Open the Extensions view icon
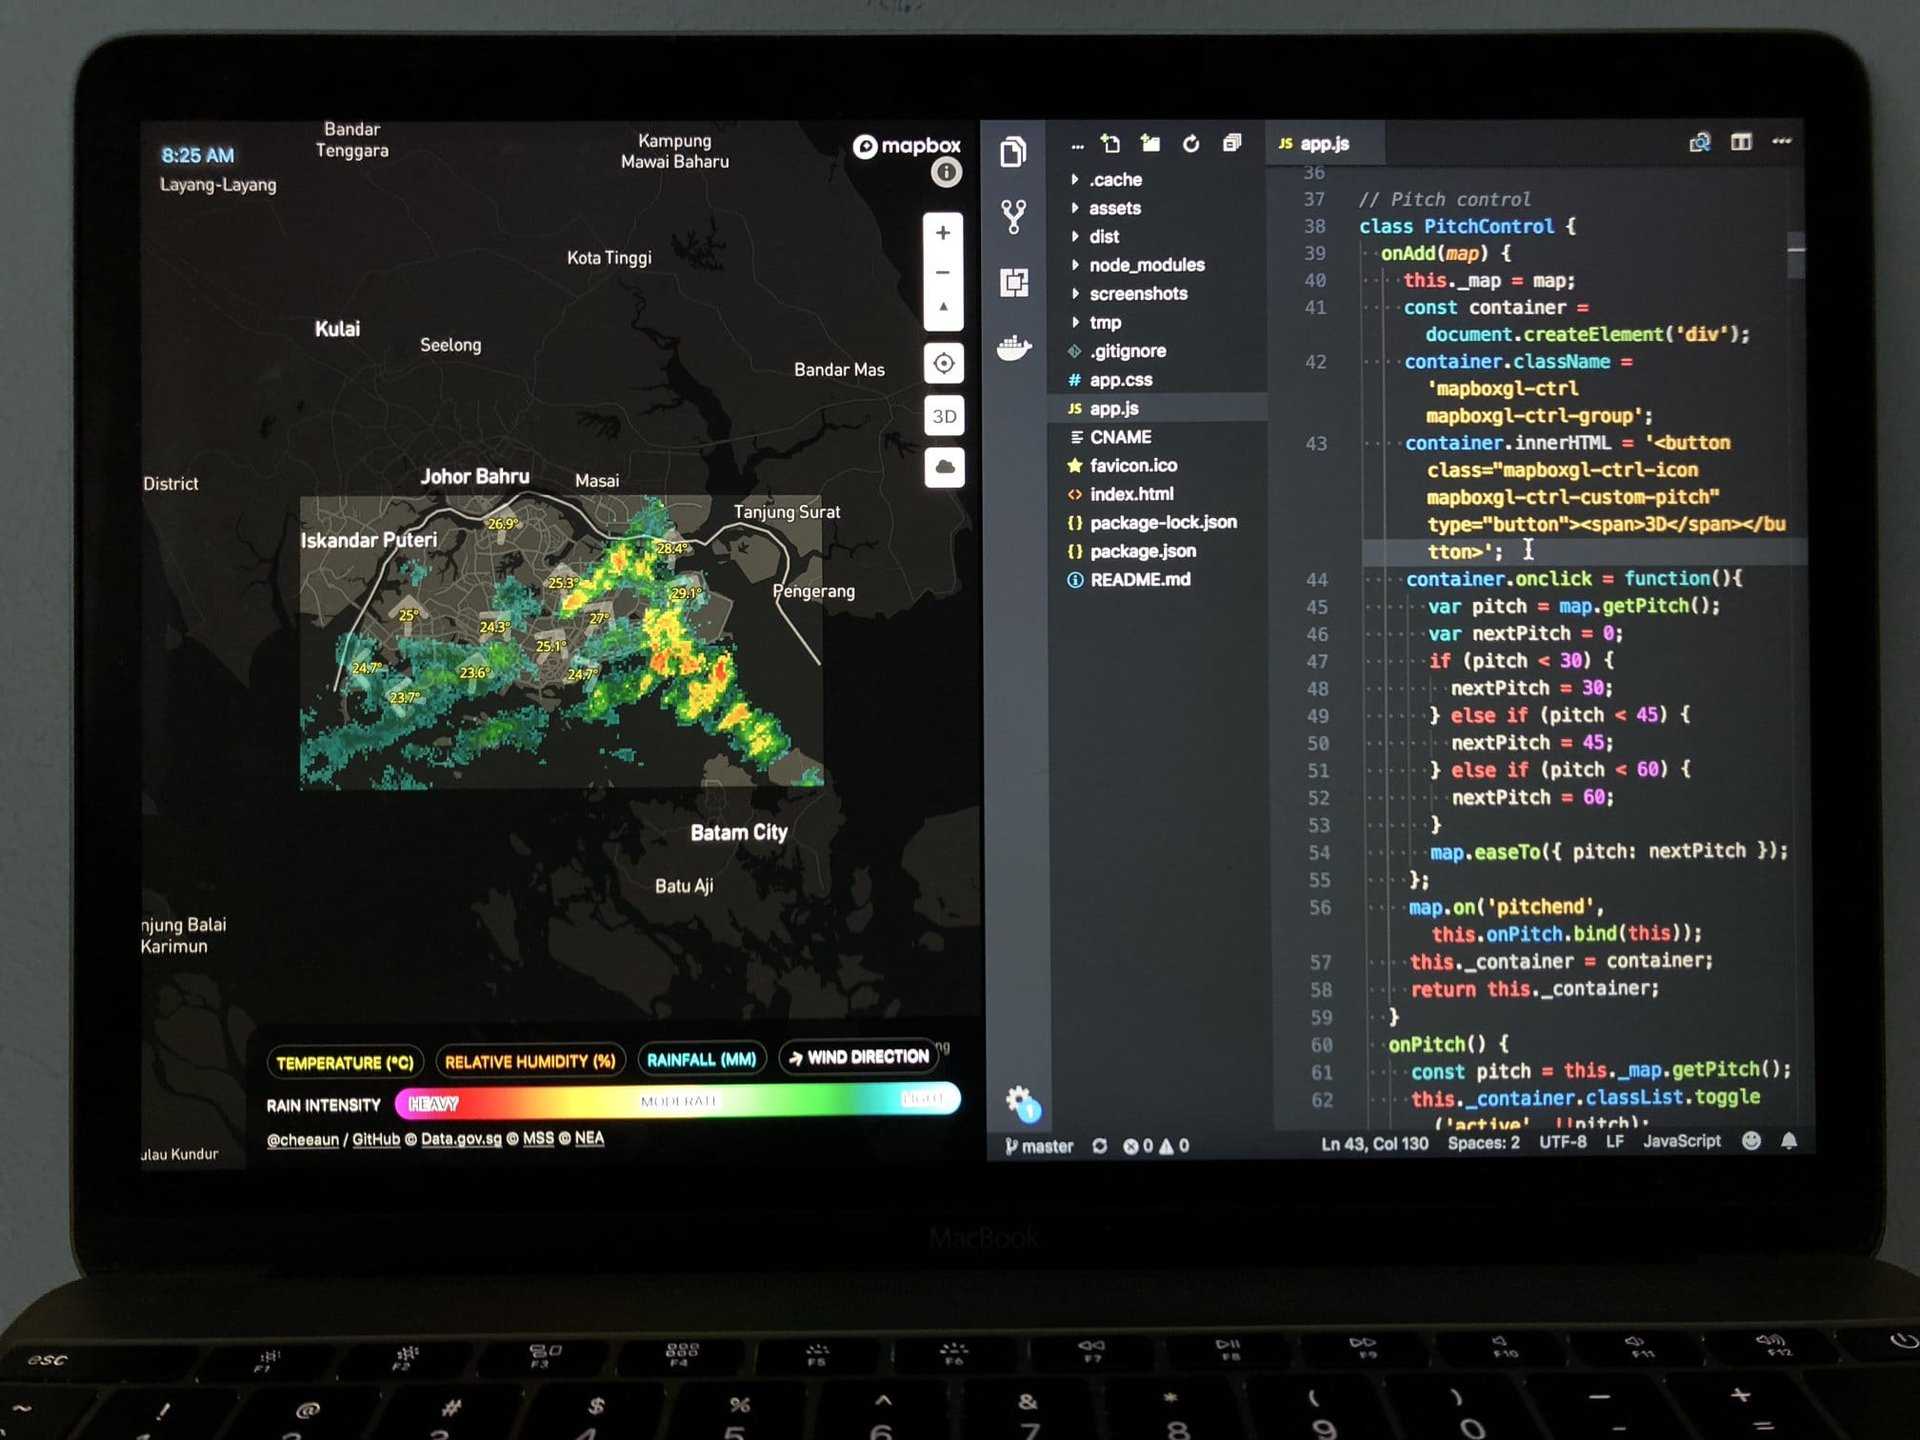Image resolution: width=1920 pixels, height=1440 pixels. pyautogui.click(x=1014, y=282)
